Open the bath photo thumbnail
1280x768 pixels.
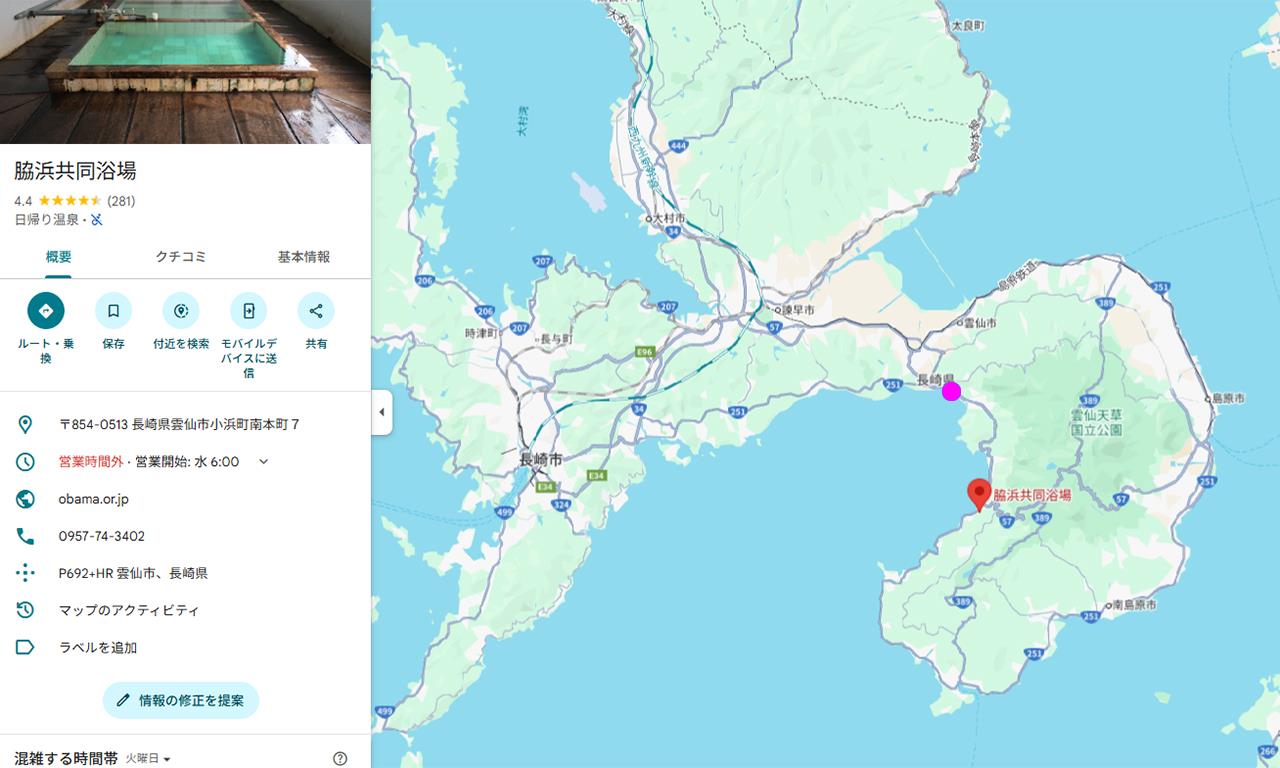coord(185,72)
